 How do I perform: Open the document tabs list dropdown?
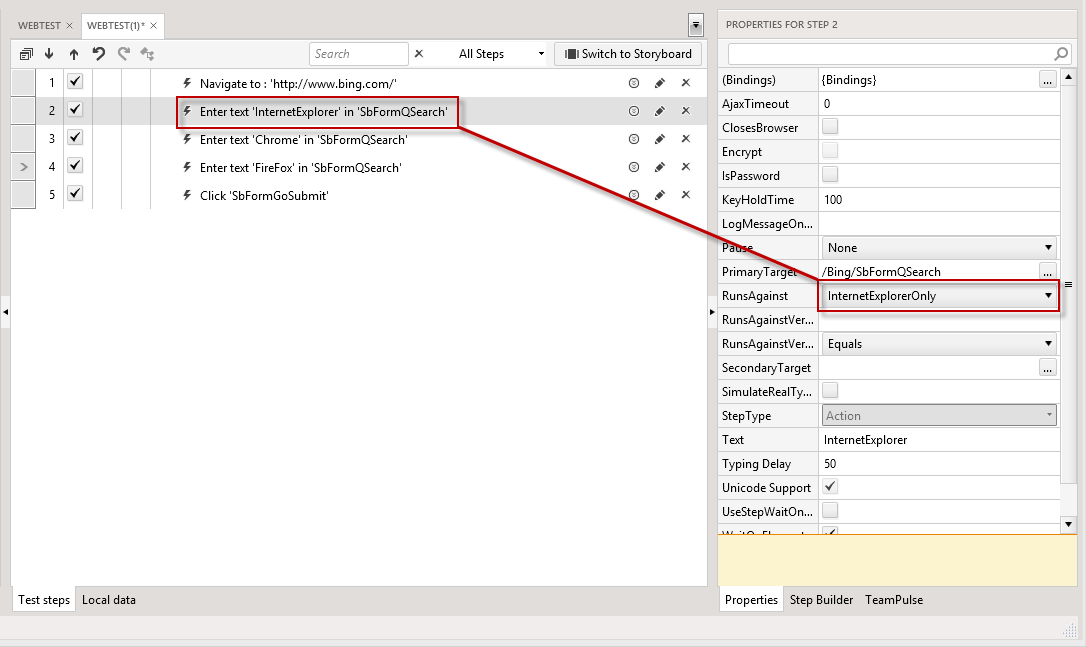696,26
